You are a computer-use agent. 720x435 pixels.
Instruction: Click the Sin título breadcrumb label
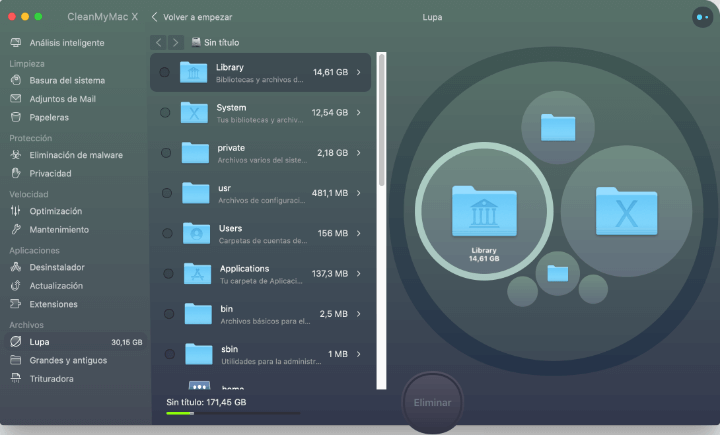(x=221, y=42)
